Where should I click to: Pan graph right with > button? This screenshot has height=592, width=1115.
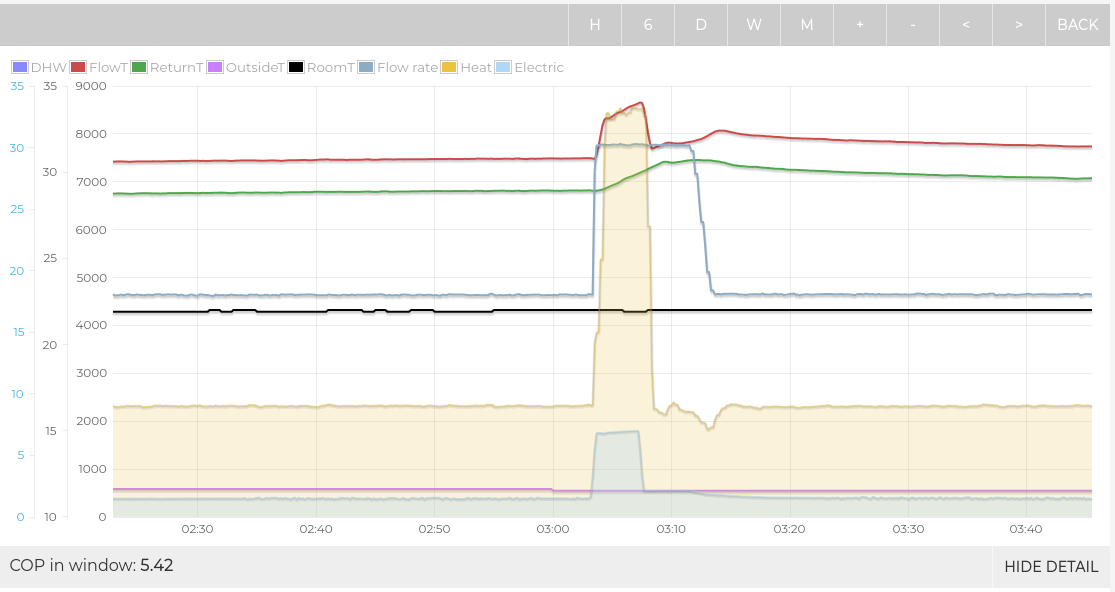pyautogui.click(x=1018, y=25)
